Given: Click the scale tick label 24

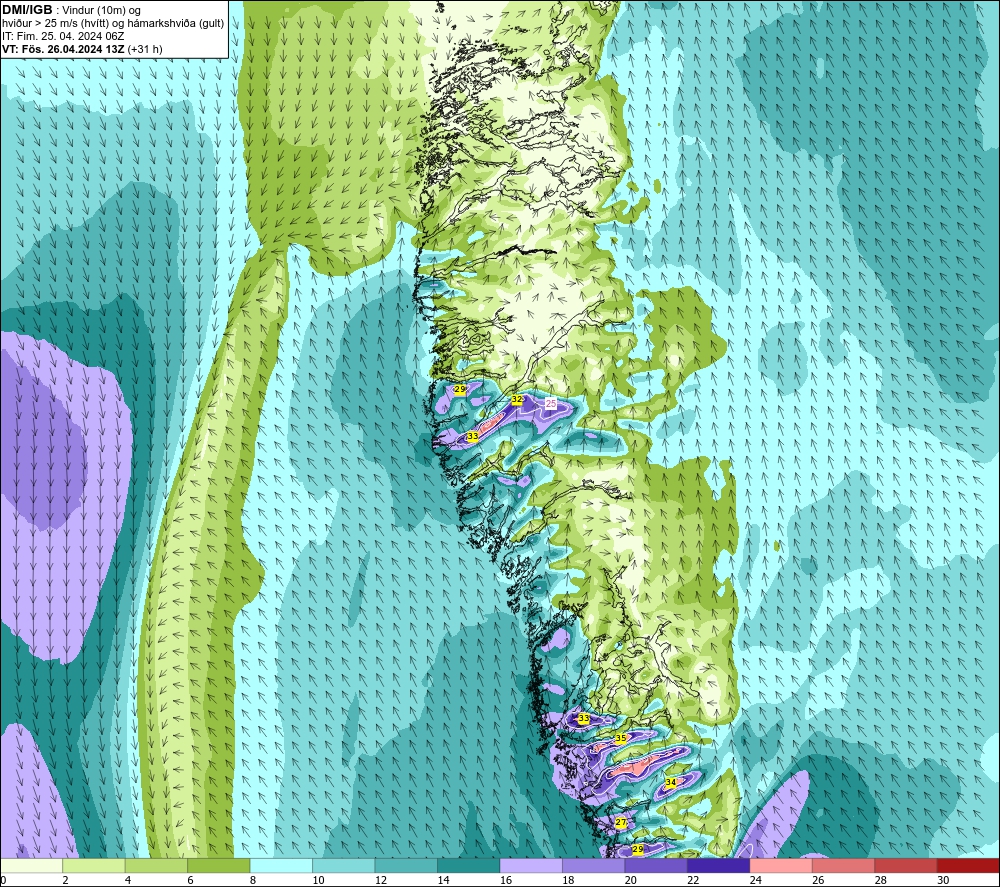Looking at the screenshot, I should coord(756,880).
